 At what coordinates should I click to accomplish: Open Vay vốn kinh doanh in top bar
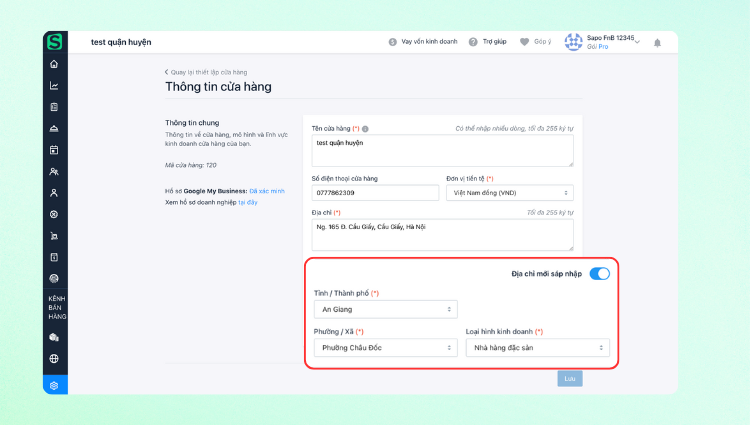tap(422, 42)
